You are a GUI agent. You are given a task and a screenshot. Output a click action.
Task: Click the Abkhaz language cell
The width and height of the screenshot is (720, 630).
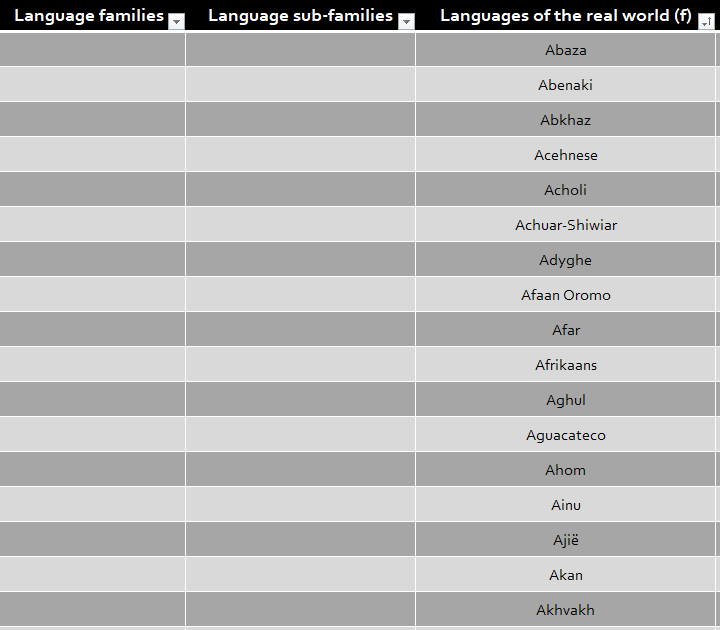click(x=565, y=119)
